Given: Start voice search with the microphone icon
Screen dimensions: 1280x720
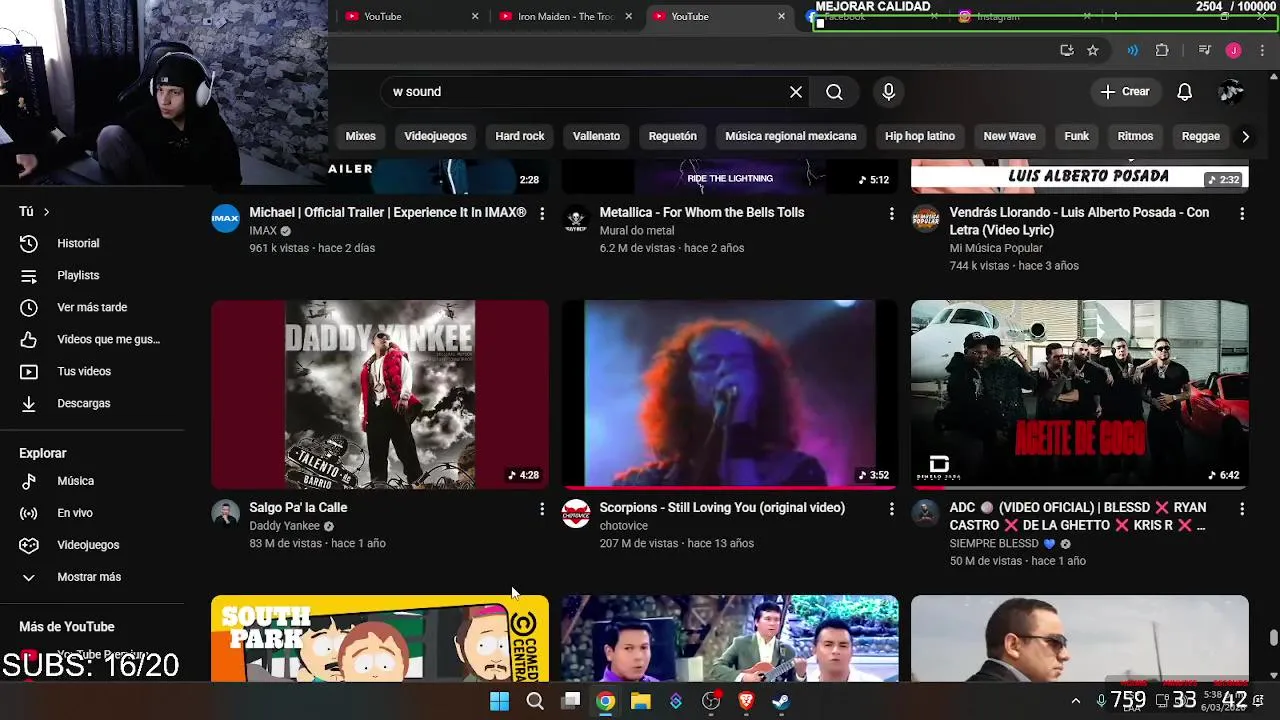Looking at the screenshot, I should tap(888, 92).
